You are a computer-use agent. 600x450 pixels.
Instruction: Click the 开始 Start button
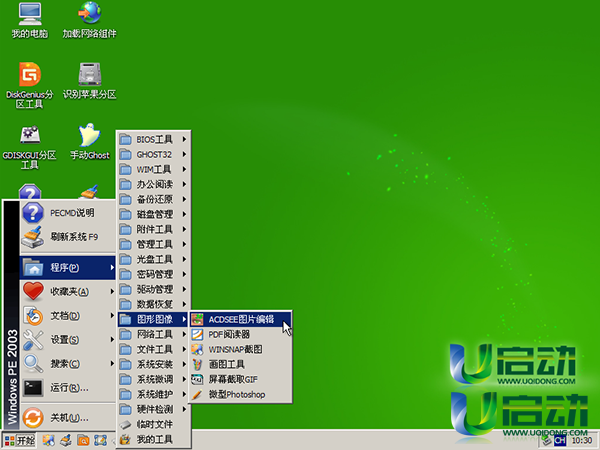(19, 440)
